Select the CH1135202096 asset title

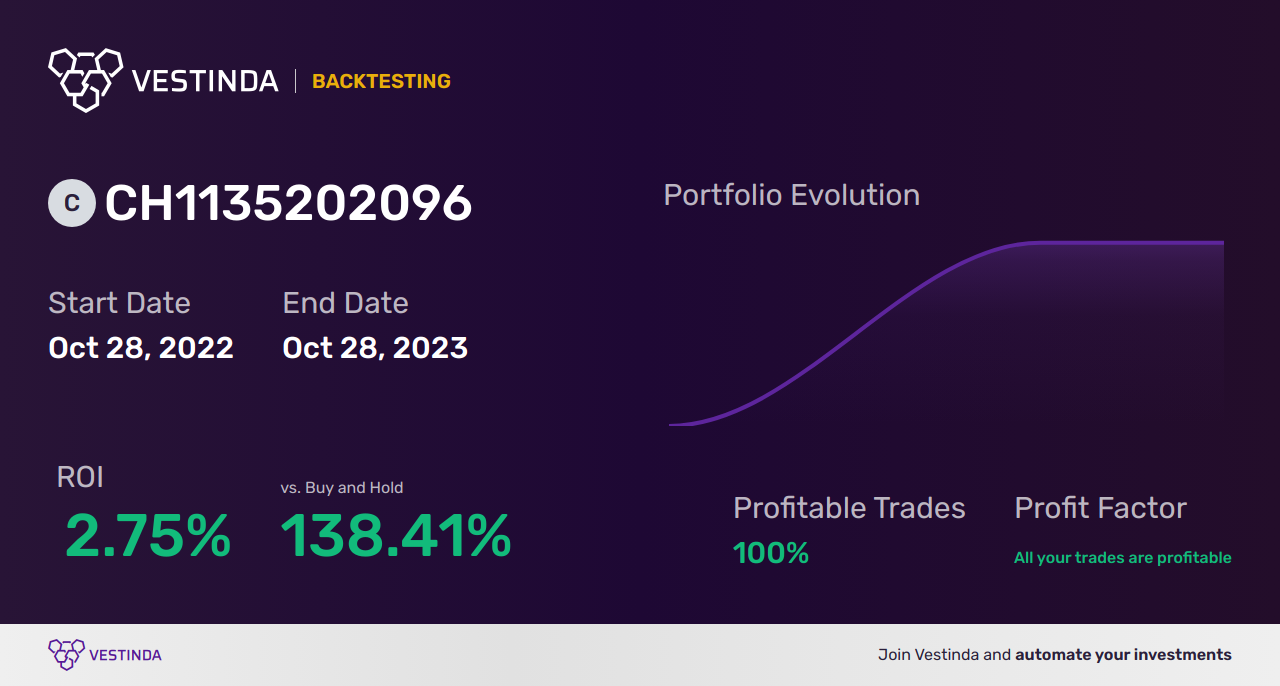pos(288,203)
